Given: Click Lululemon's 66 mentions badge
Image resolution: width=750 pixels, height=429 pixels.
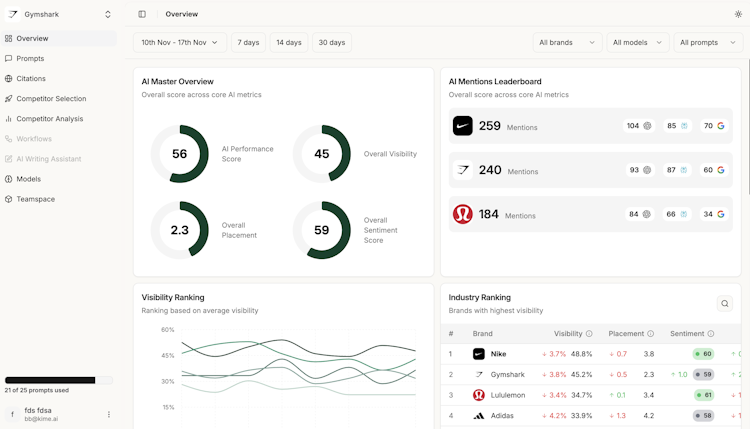Looking at the screenshot, I should coord(677,214).
